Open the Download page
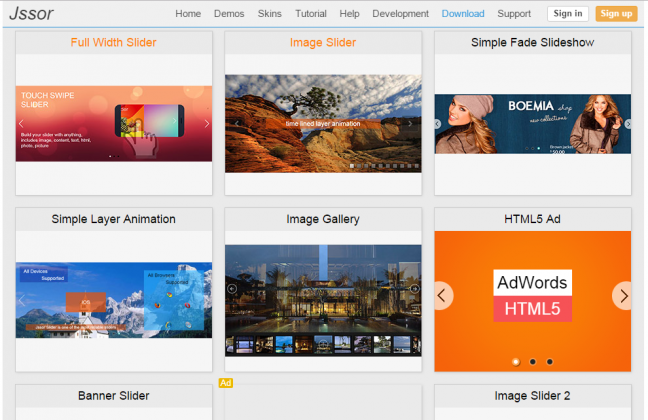Image resolution: width=648 pixels, height=420 pixels. point(463,14)
